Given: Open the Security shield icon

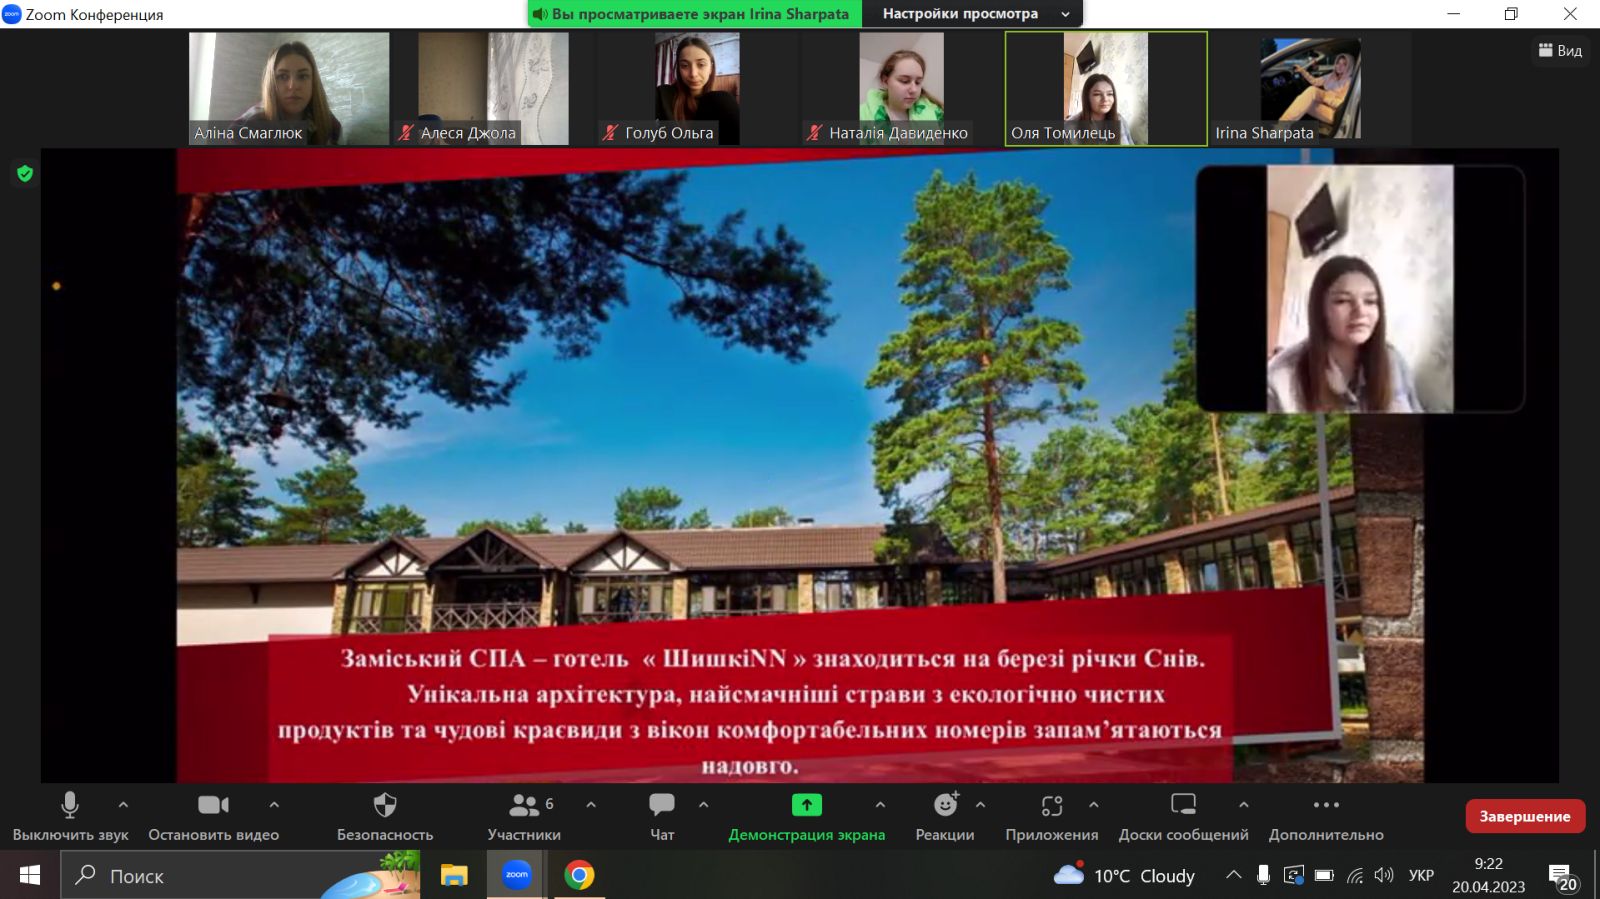Looking at the screenshot, I should pos(385,806).
